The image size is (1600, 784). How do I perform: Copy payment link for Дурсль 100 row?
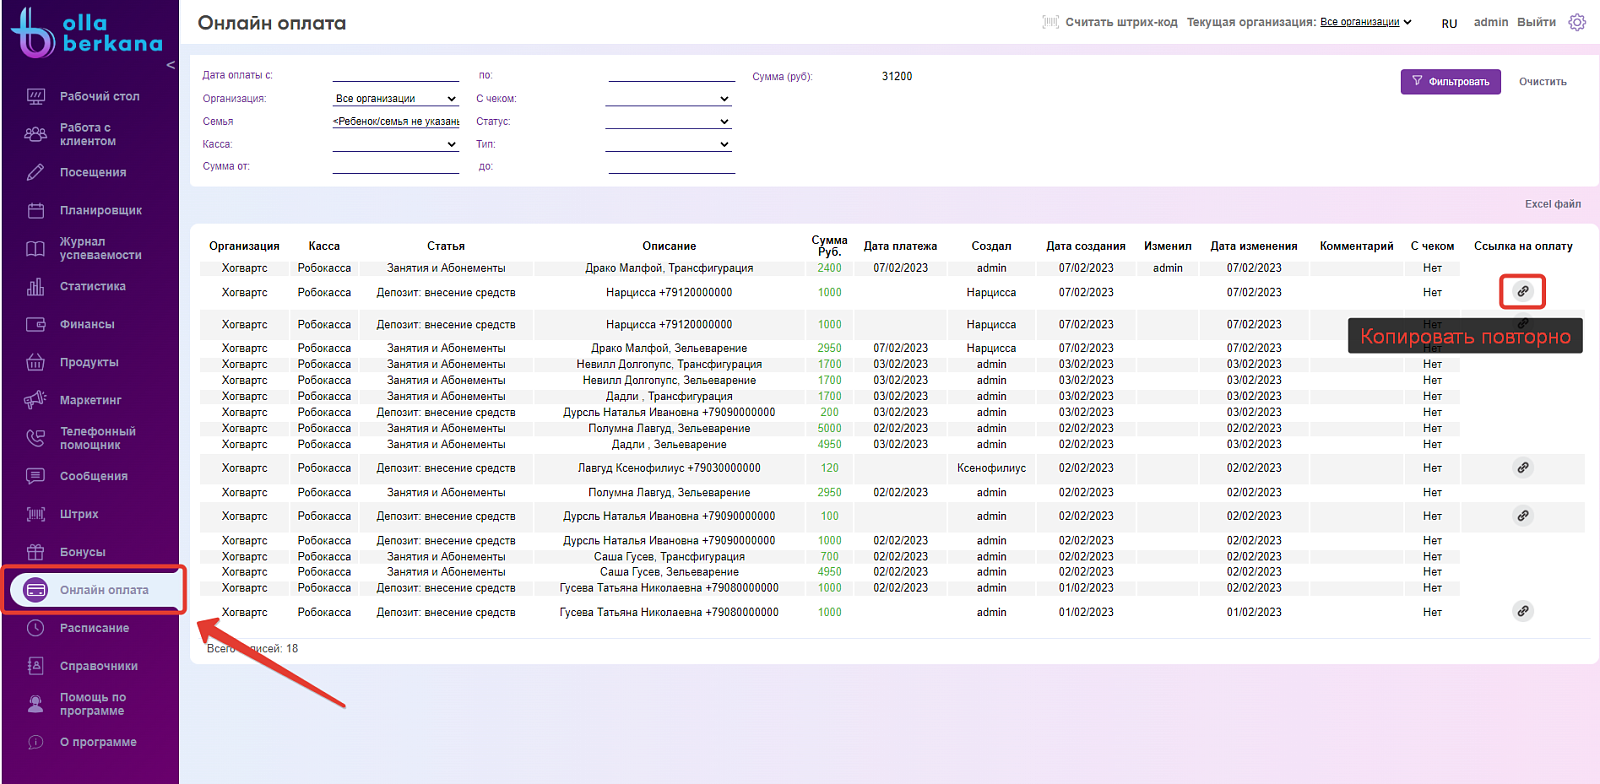[1523, 516]
